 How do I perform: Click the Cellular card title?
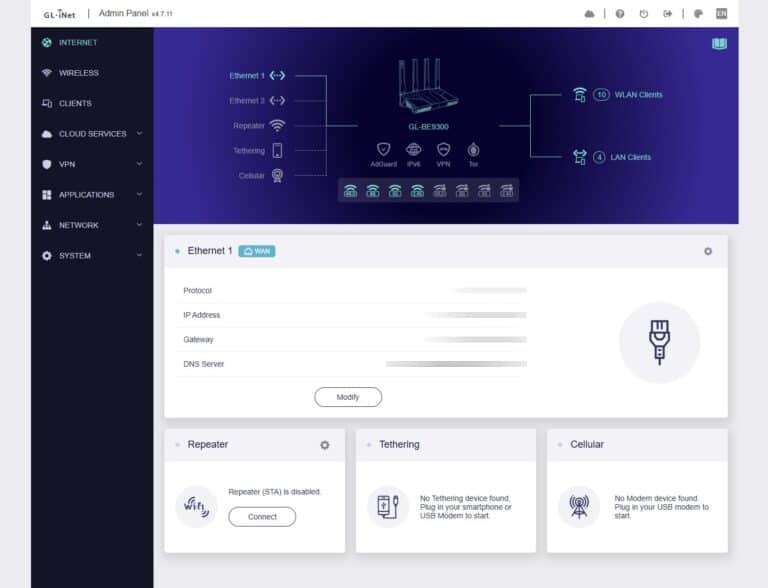(x=587, y=444)
